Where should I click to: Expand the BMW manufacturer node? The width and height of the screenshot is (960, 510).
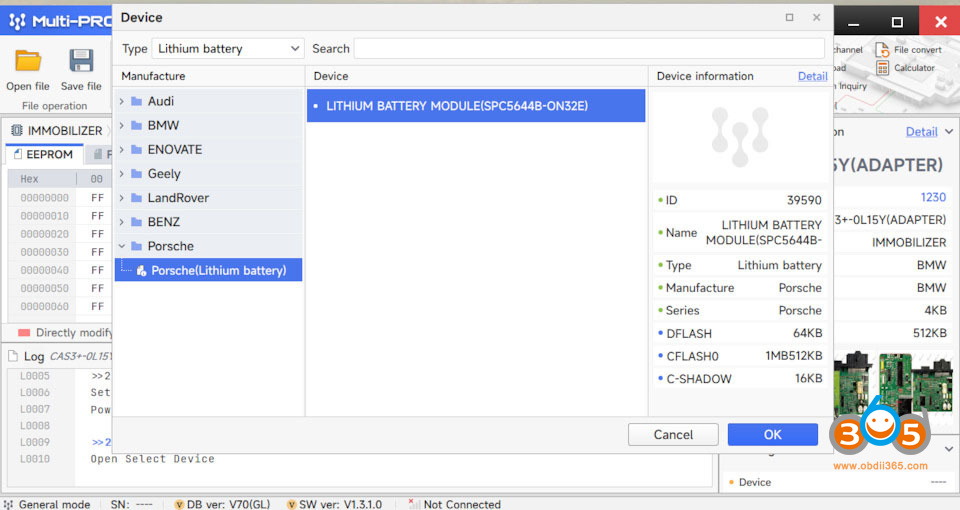(122, 125)
